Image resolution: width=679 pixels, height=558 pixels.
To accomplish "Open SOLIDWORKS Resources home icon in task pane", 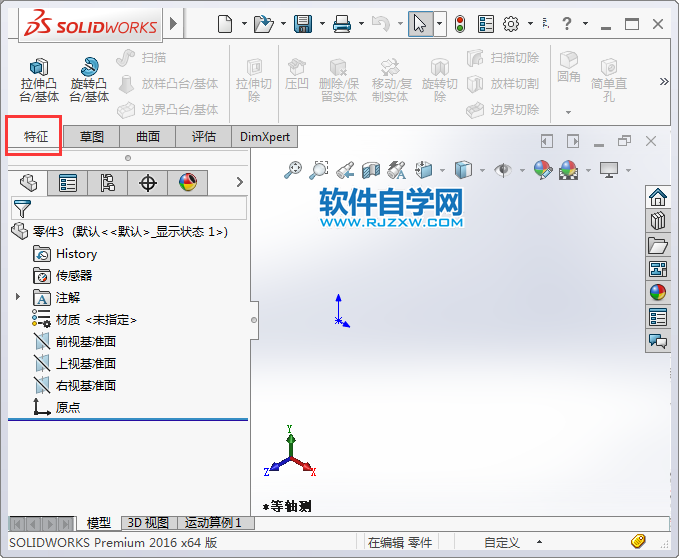I will [658, 197].
